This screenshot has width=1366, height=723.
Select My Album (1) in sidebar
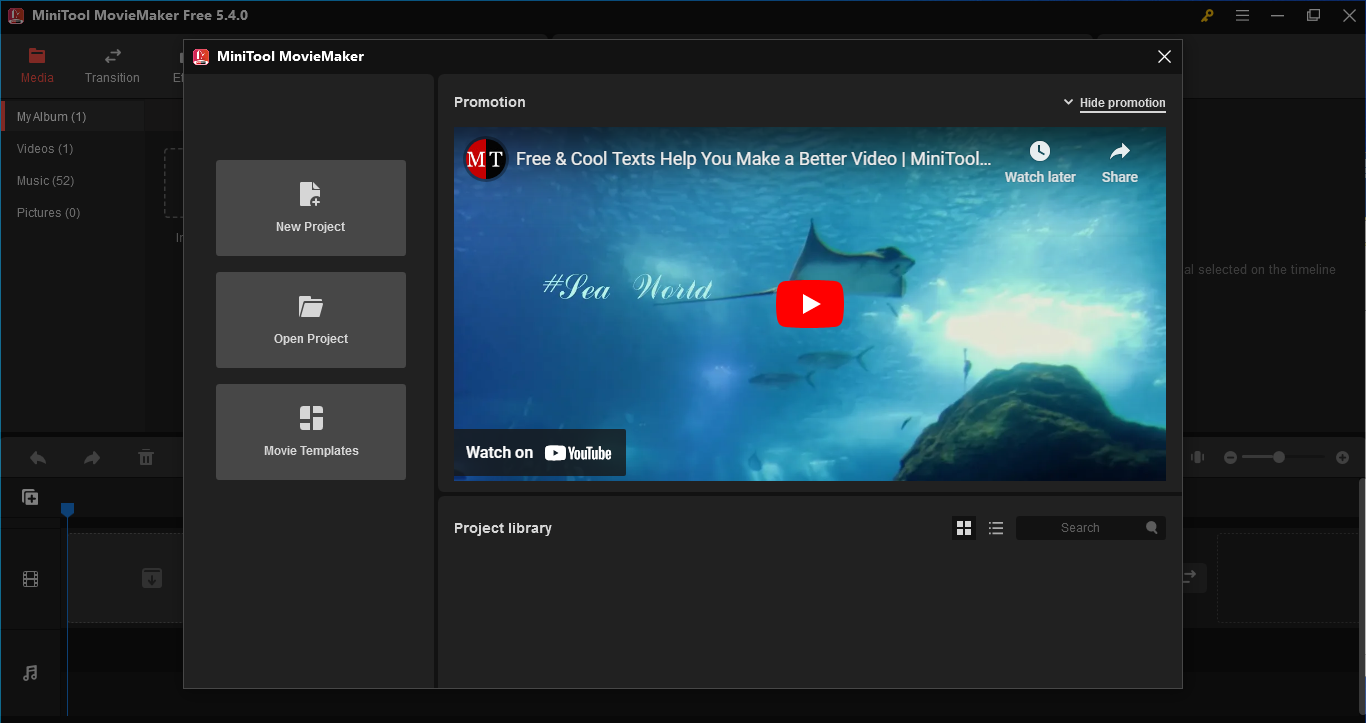73,117
